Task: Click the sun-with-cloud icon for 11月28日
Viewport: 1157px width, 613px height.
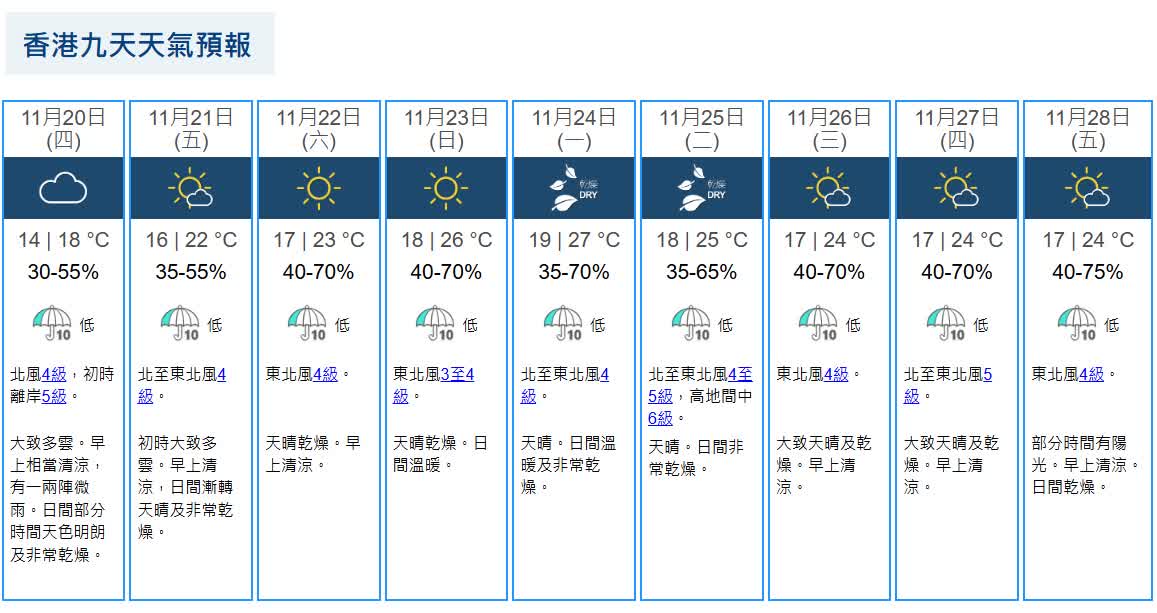Action: tap(1087, 187)
